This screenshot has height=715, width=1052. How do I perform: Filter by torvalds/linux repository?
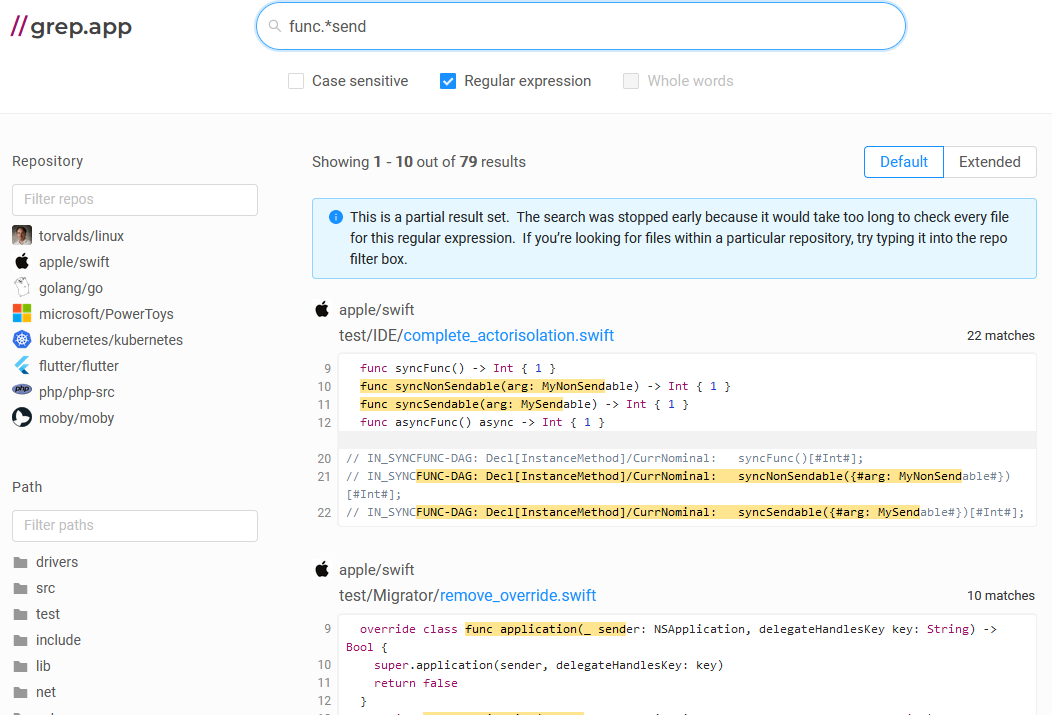click(x=81, y=236)
